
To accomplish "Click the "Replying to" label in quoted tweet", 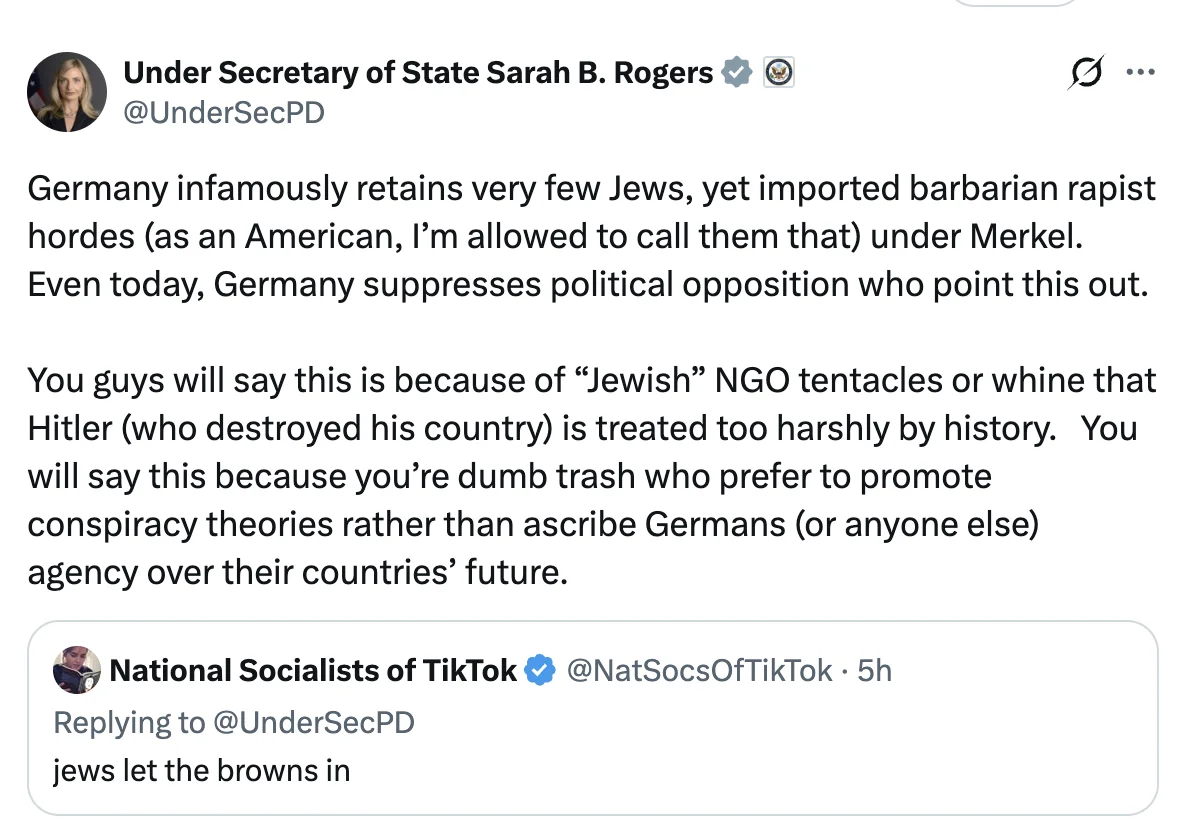I will 128,722.
